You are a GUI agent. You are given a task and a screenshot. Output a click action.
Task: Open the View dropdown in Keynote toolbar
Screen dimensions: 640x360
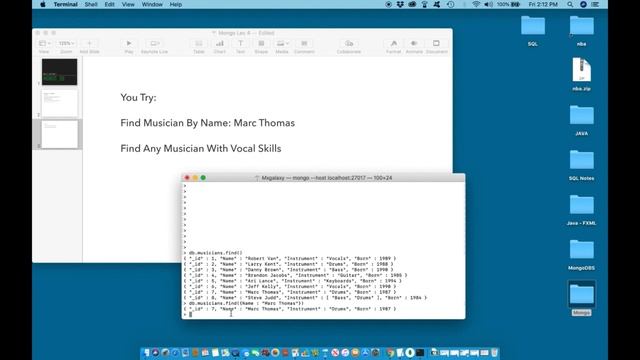[44, 44]
